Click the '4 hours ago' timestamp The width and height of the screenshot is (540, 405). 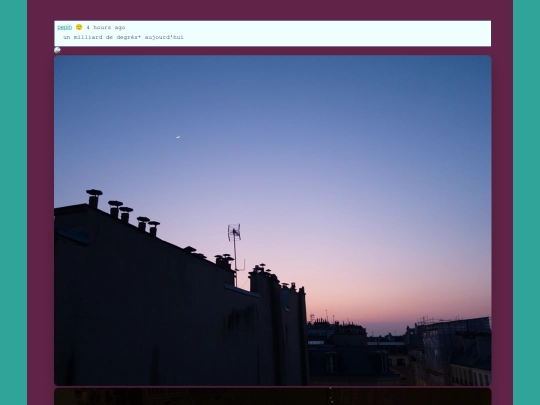106,28
